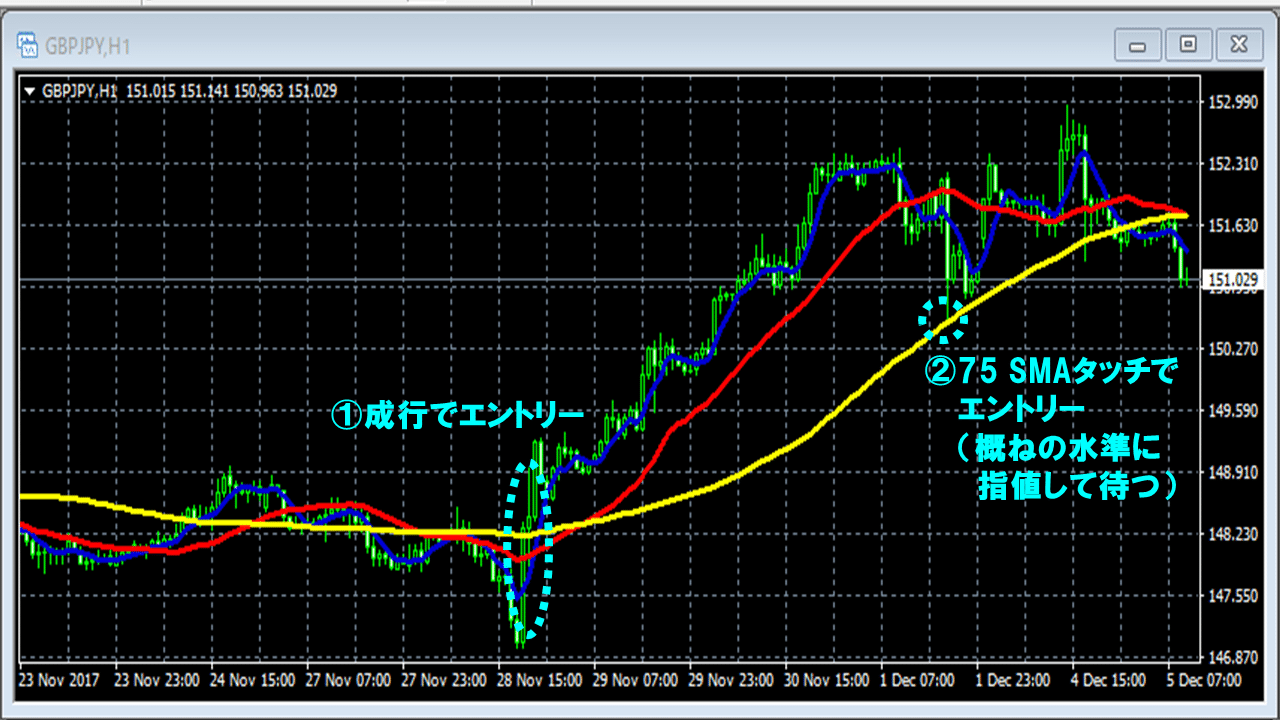This screenshot has height=720, width=1280.
Task: Select the 23 Nov 2017 time label
Action: 60,680
